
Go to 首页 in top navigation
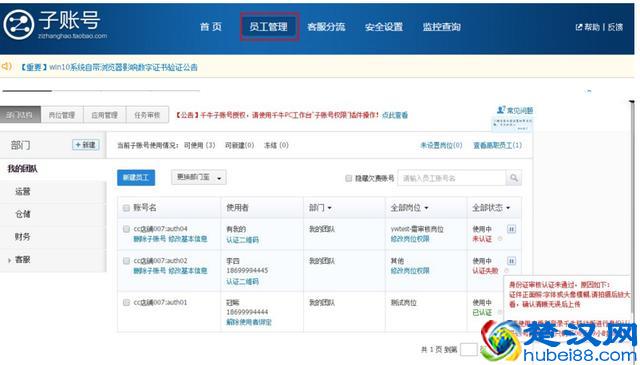tap(211, 27)
